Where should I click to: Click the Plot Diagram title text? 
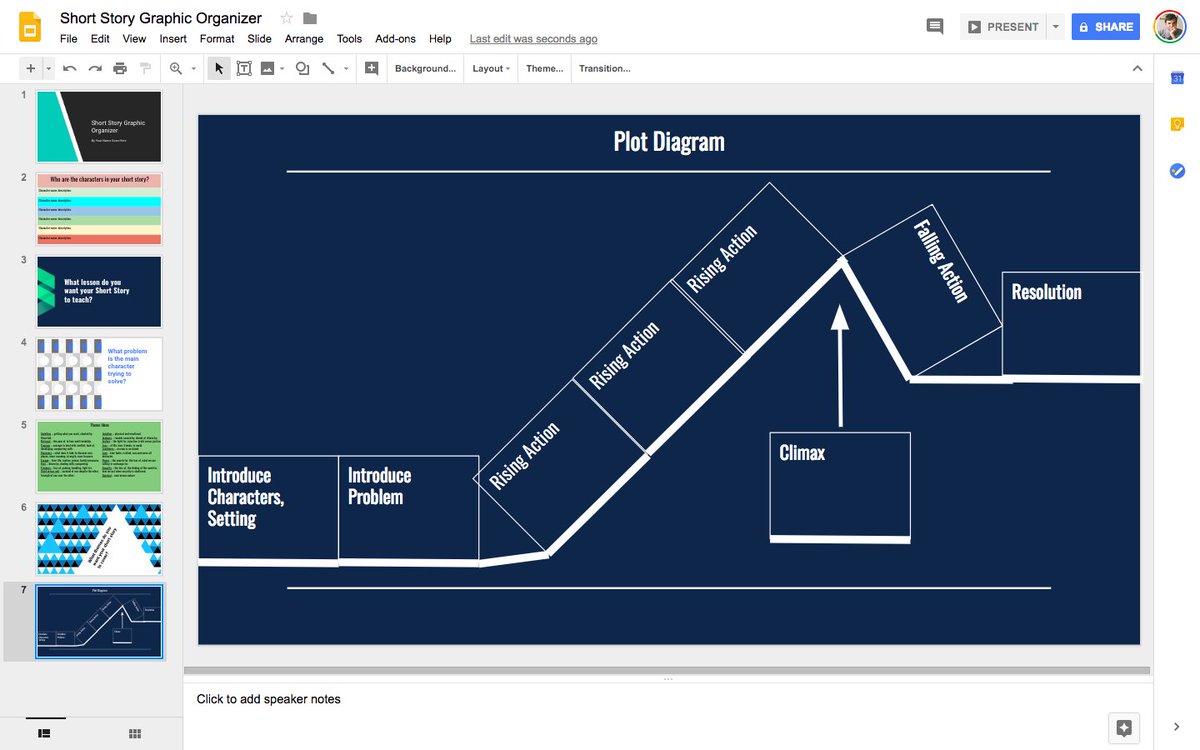(669, 141)
